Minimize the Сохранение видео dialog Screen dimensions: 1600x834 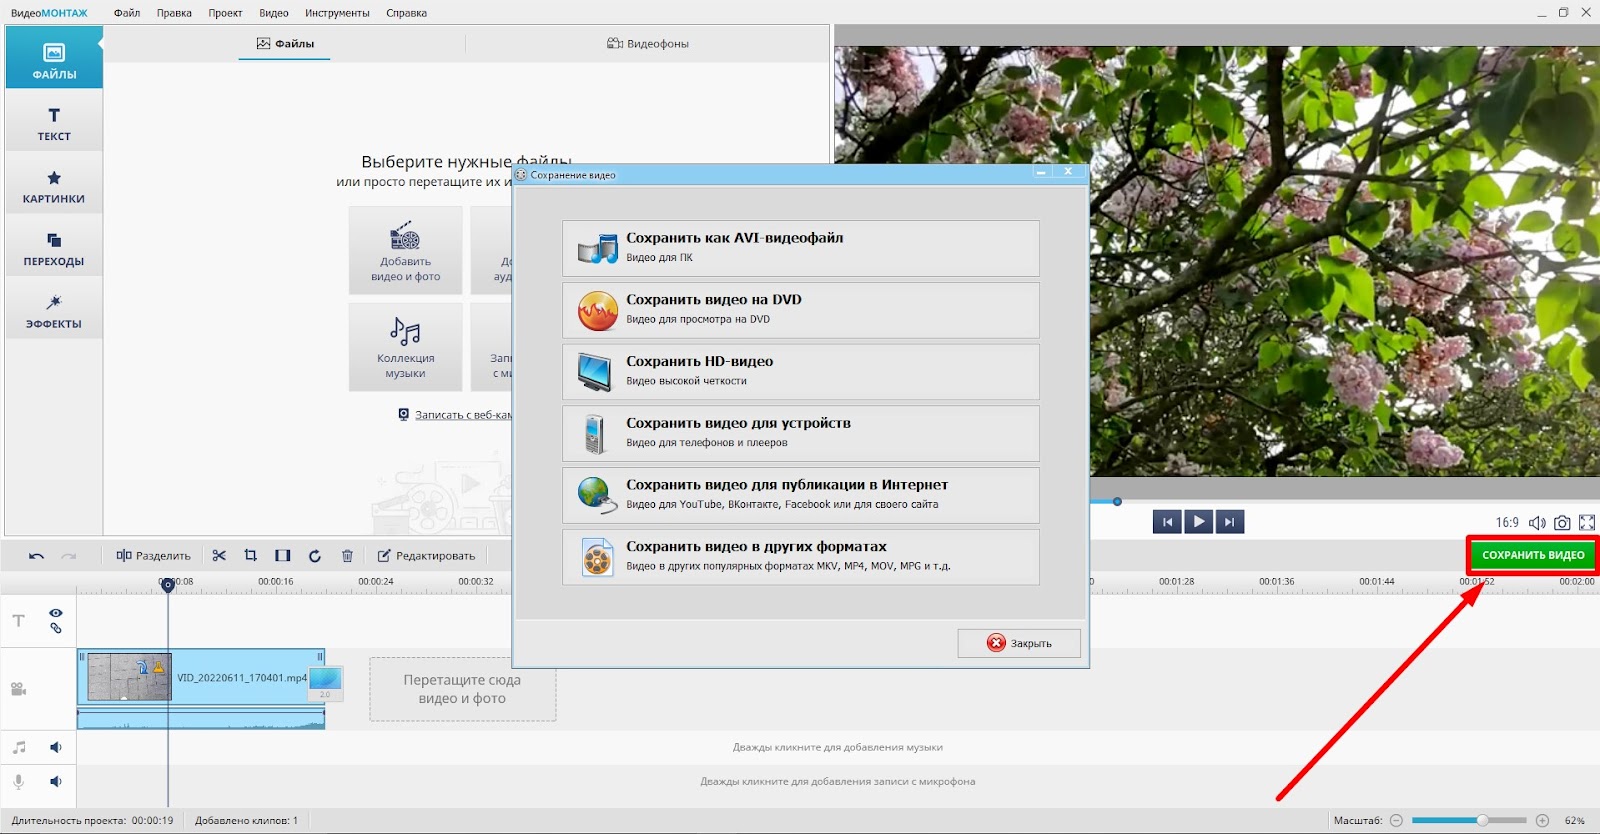coord(1041,172)
